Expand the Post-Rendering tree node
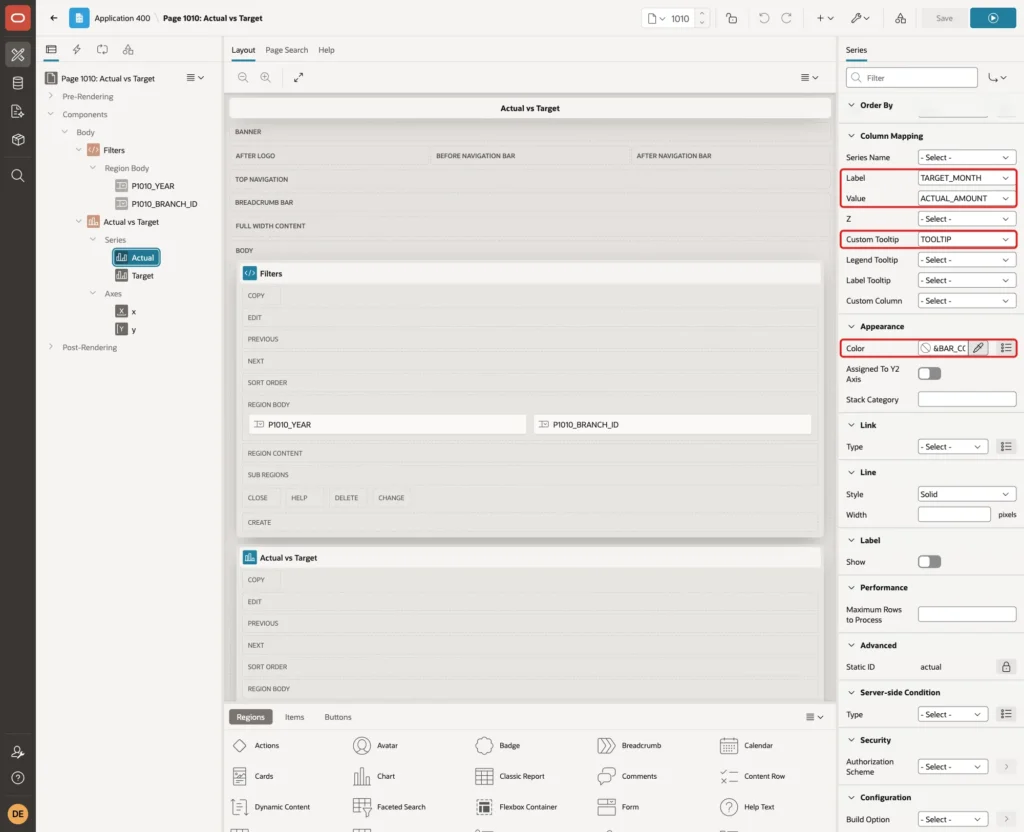This screenshot has width=1024, height=832. pos(50,347)
